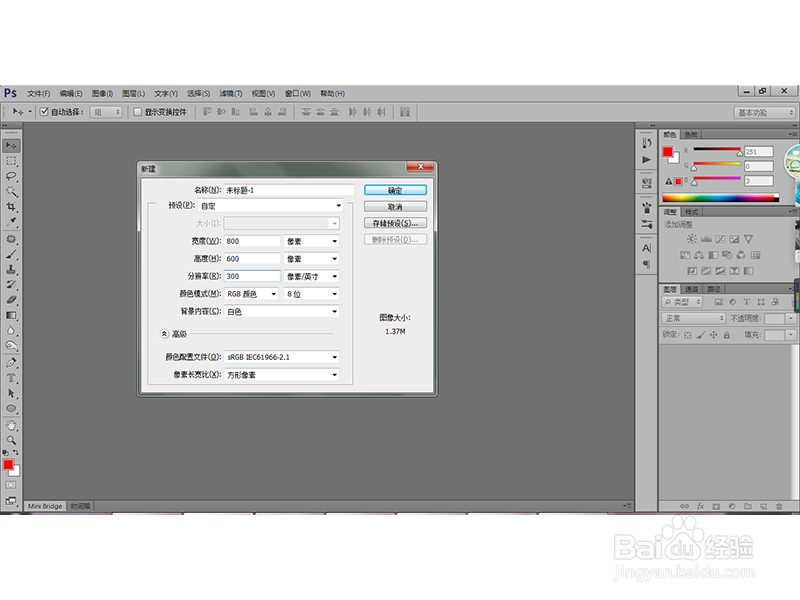
Task: Click the create new group folder icon
Action: (x=747, y=506)
